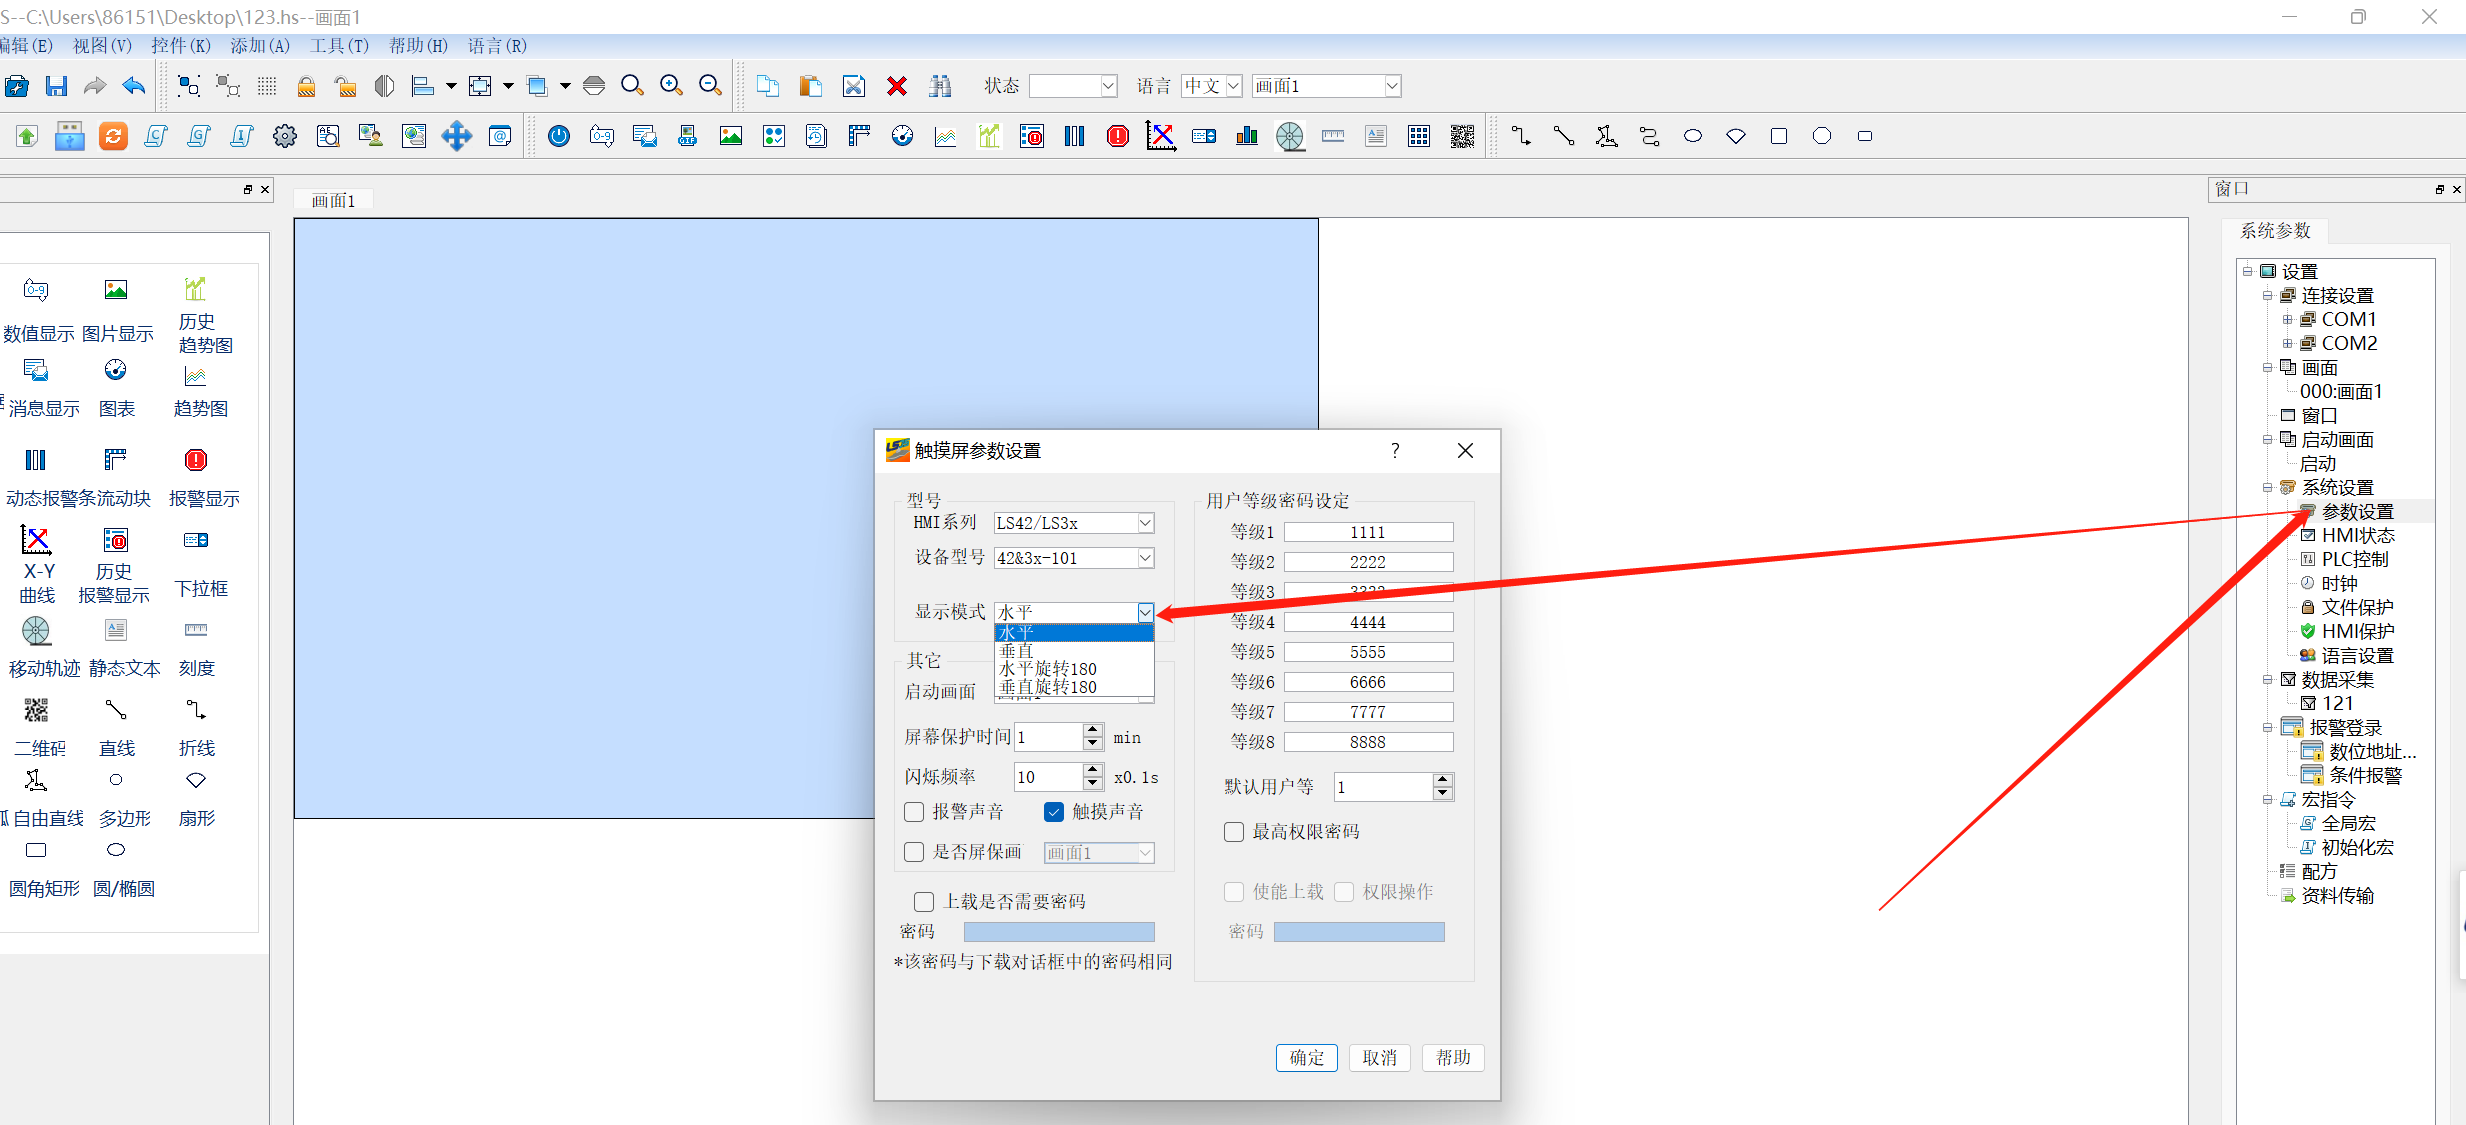Open the 帮助(H) menu

point(418,46)
